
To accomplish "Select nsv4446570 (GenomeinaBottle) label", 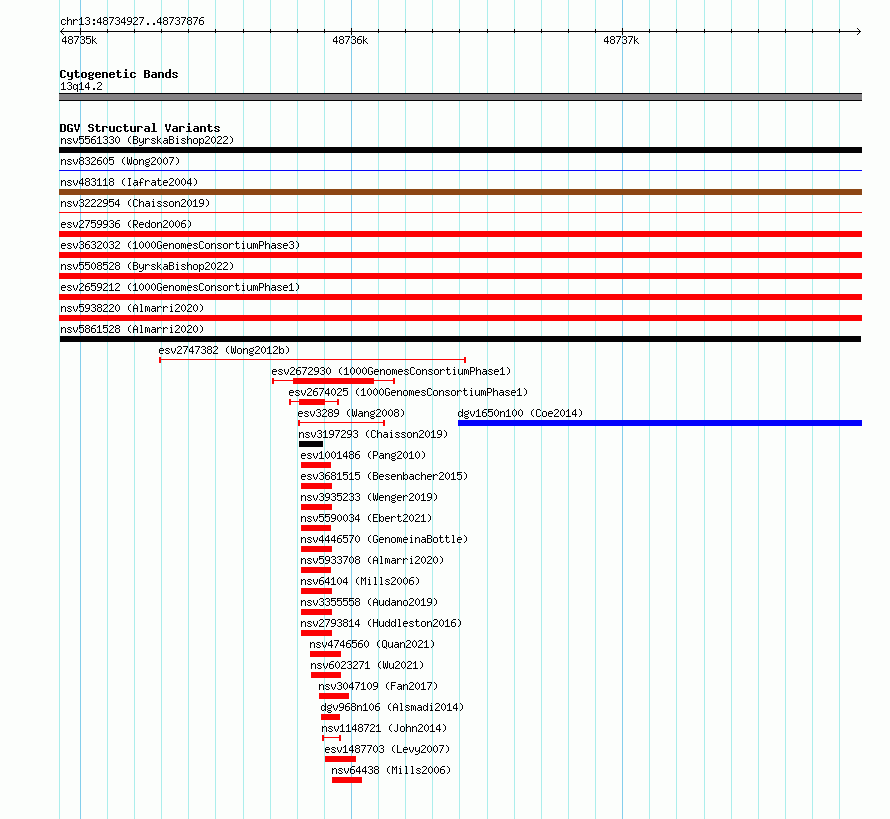I will click(x=384, y=539).
